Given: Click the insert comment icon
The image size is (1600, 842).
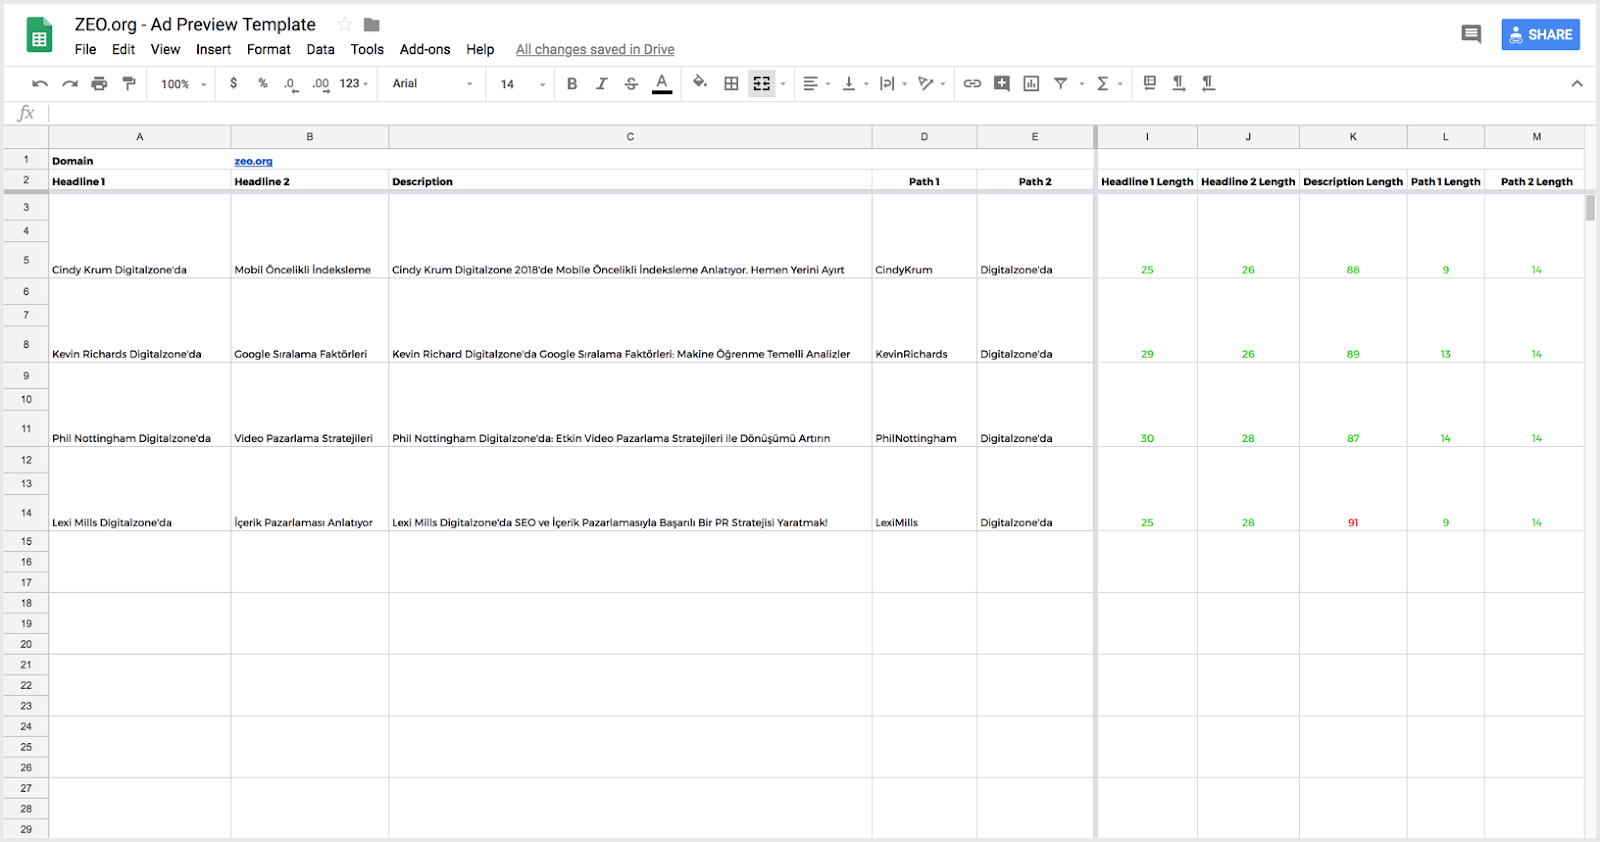Looking at the screenshot, I should 1002,84.
